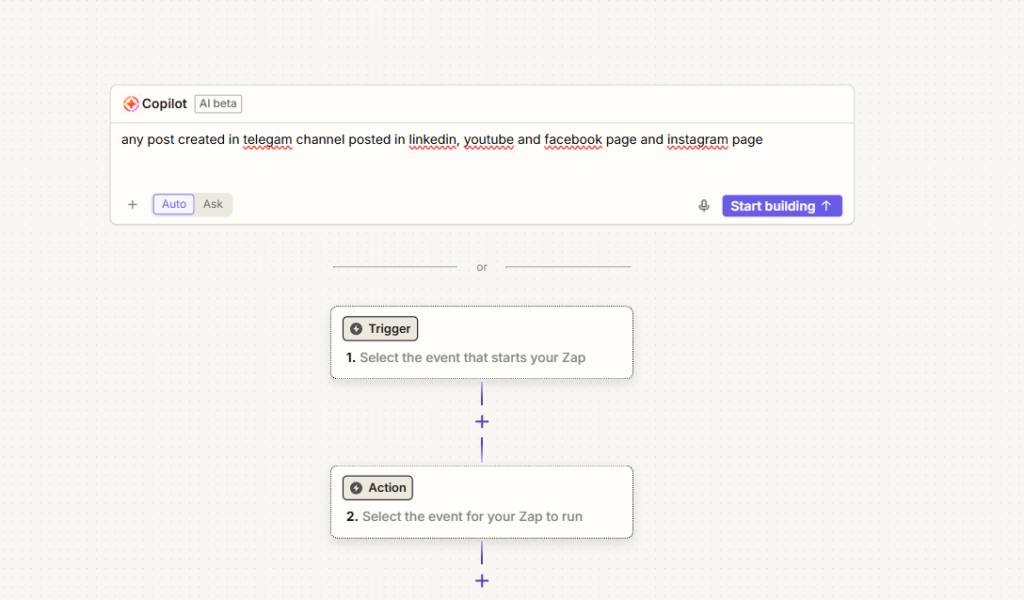This screenshot has height=600, width=1024.
Task: Click inside the Copilot prompt text field
Action: (480, 165)
